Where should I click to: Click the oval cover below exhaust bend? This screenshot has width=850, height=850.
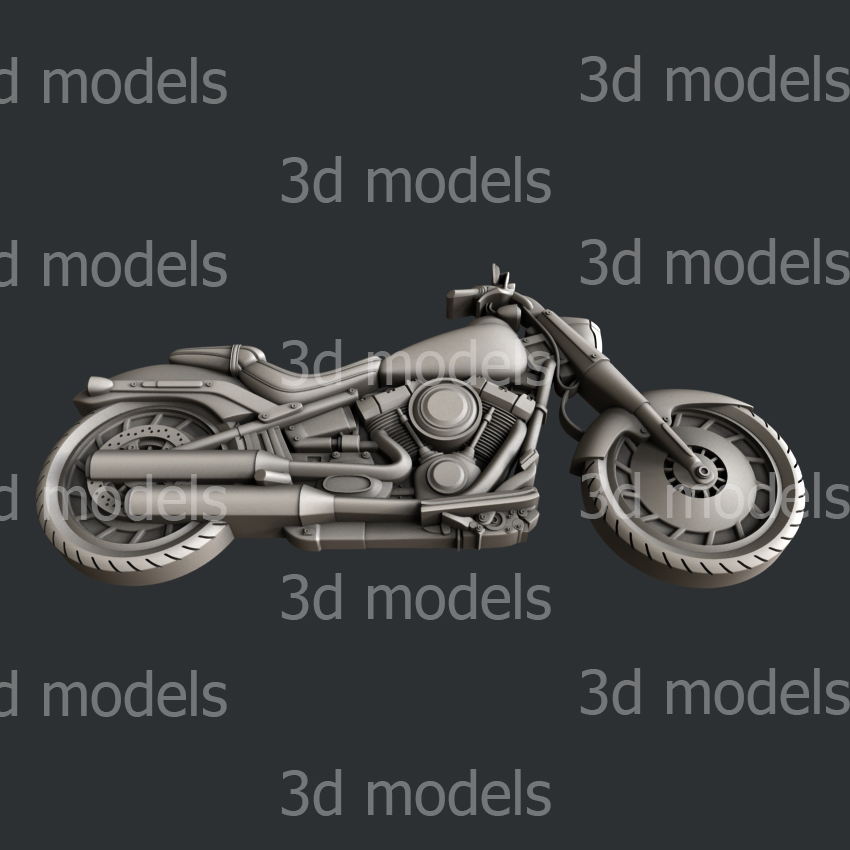(347, 484)
